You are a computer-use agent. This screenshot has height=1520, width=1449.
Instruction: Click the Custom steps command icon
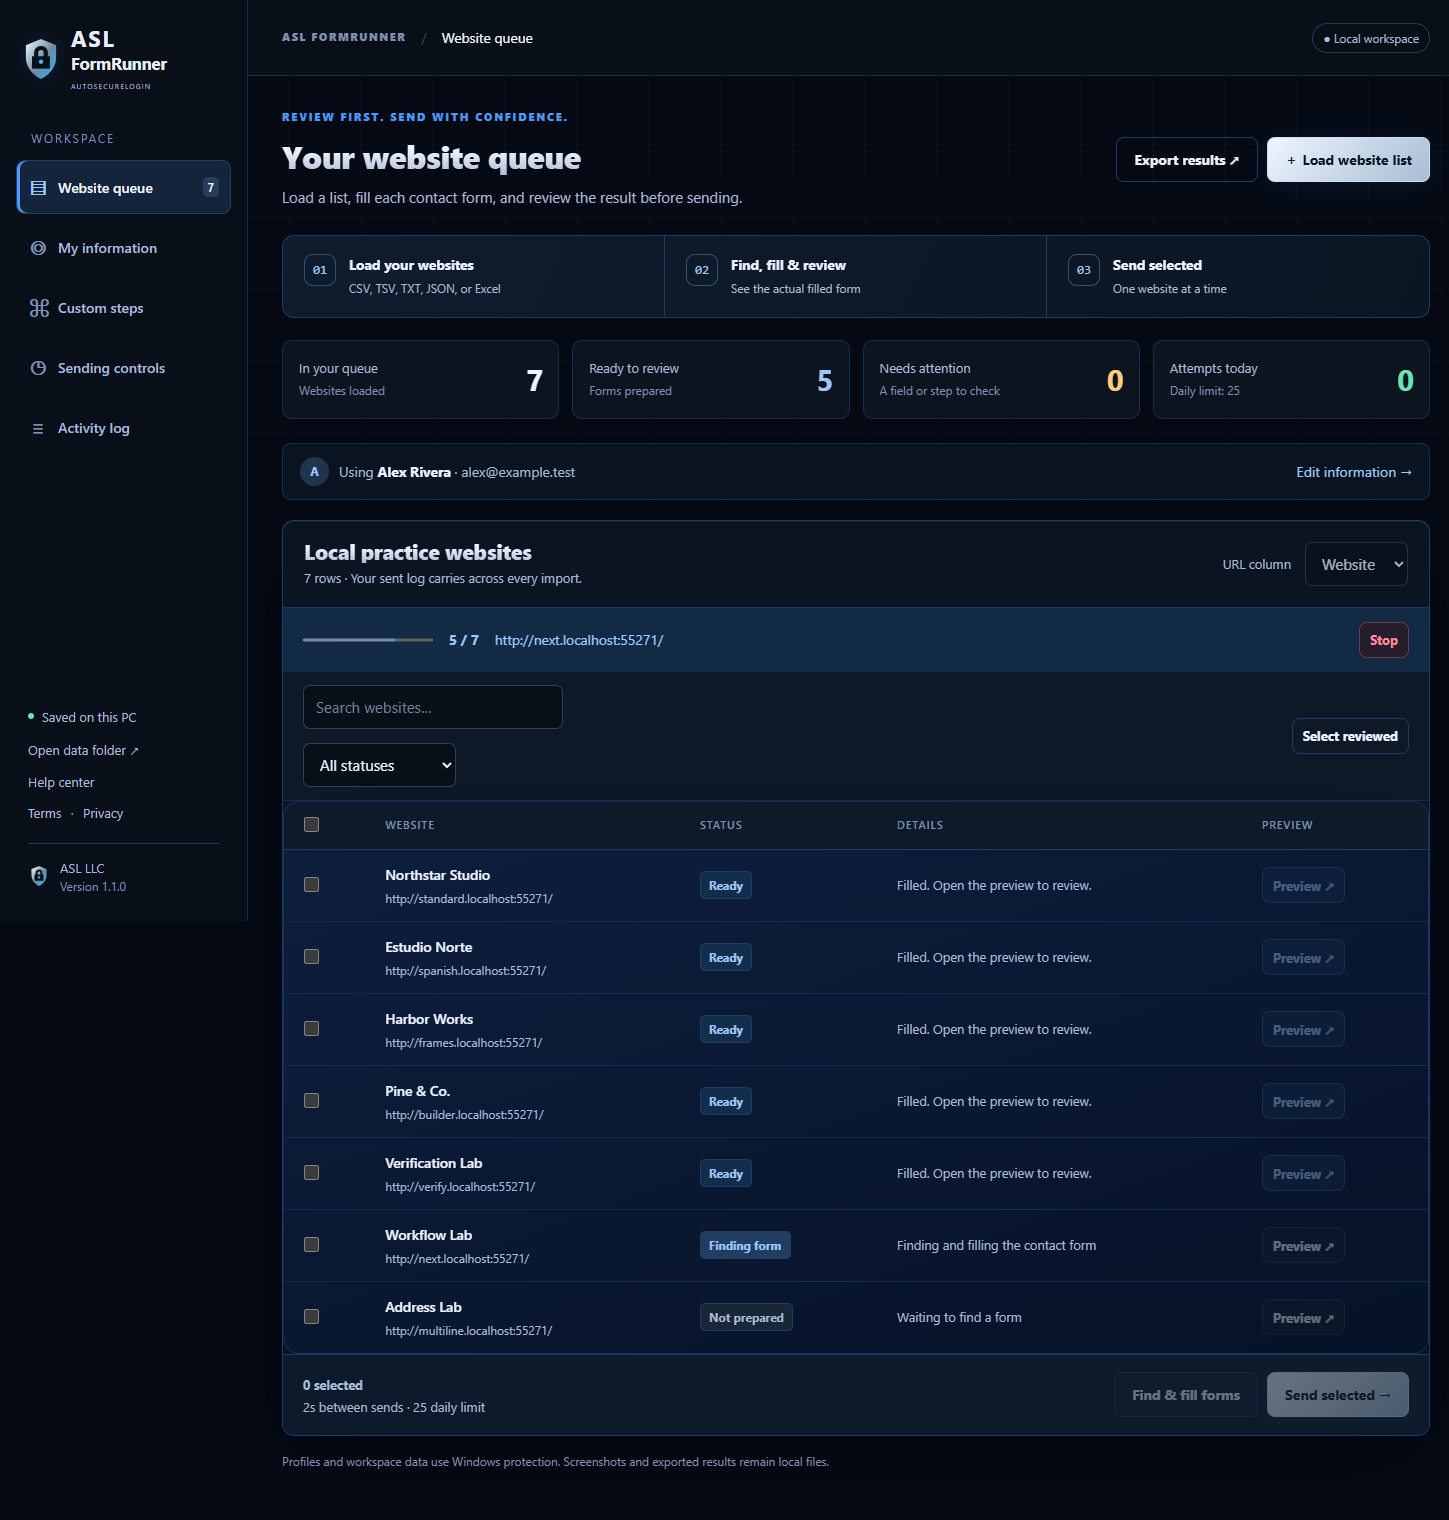39,308
